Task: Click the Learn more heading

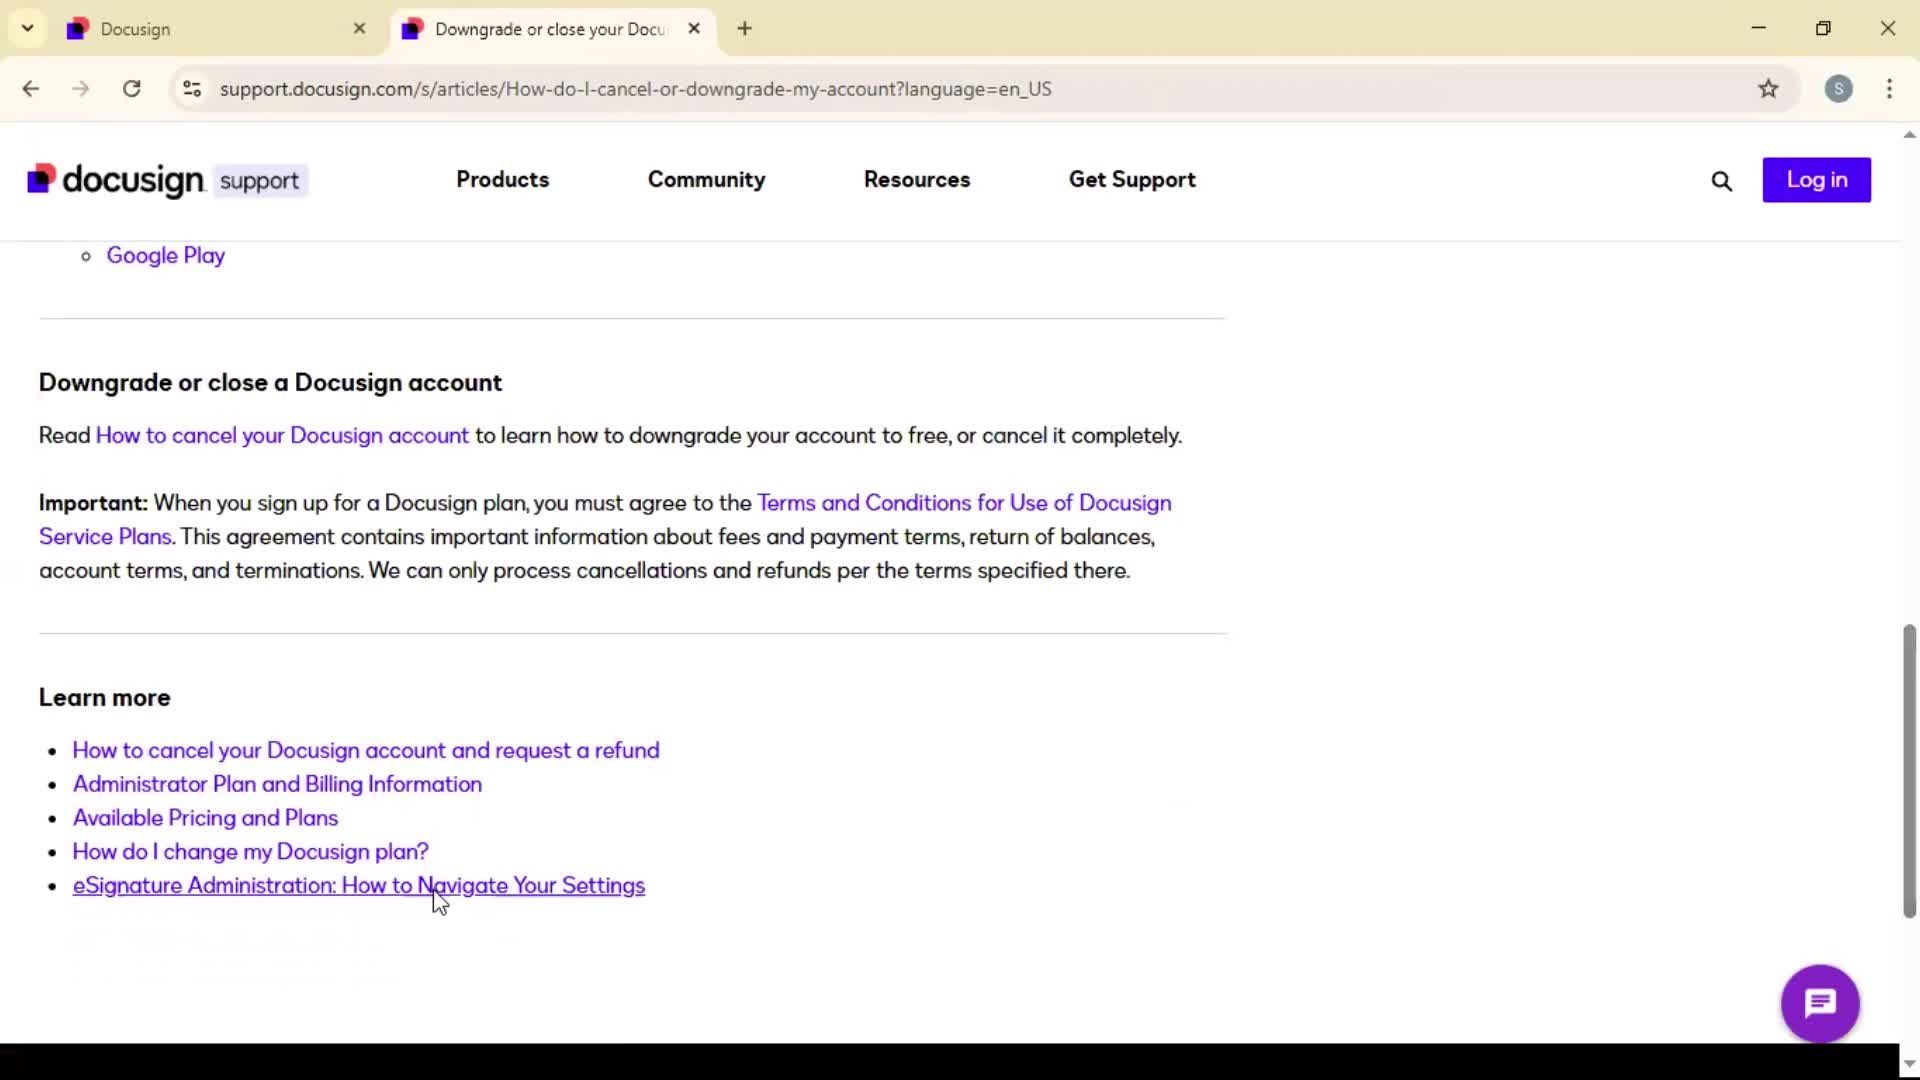Action: pyautogui.click(x=105, y=698)
